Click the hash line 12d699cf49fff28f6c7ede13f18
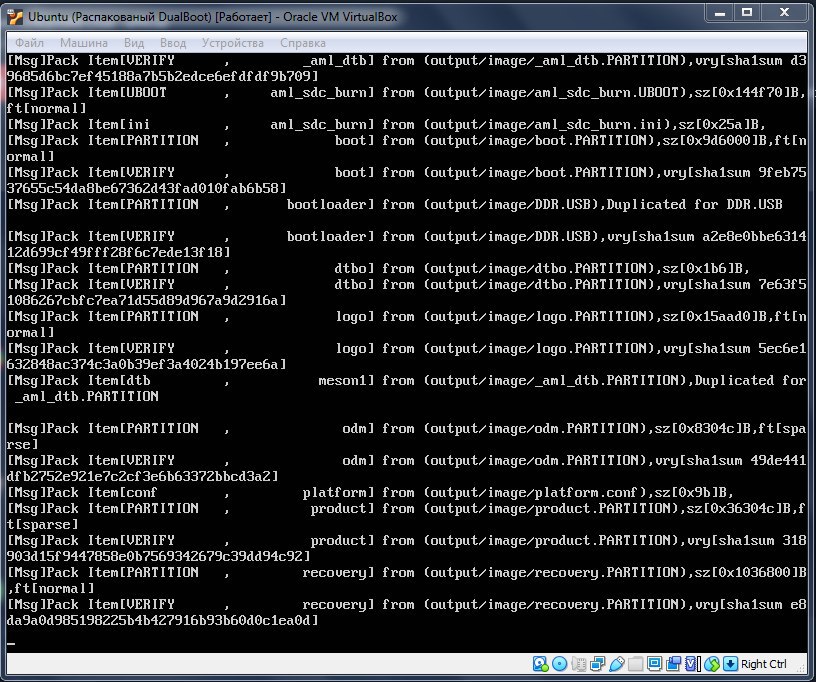 [114, 252]
